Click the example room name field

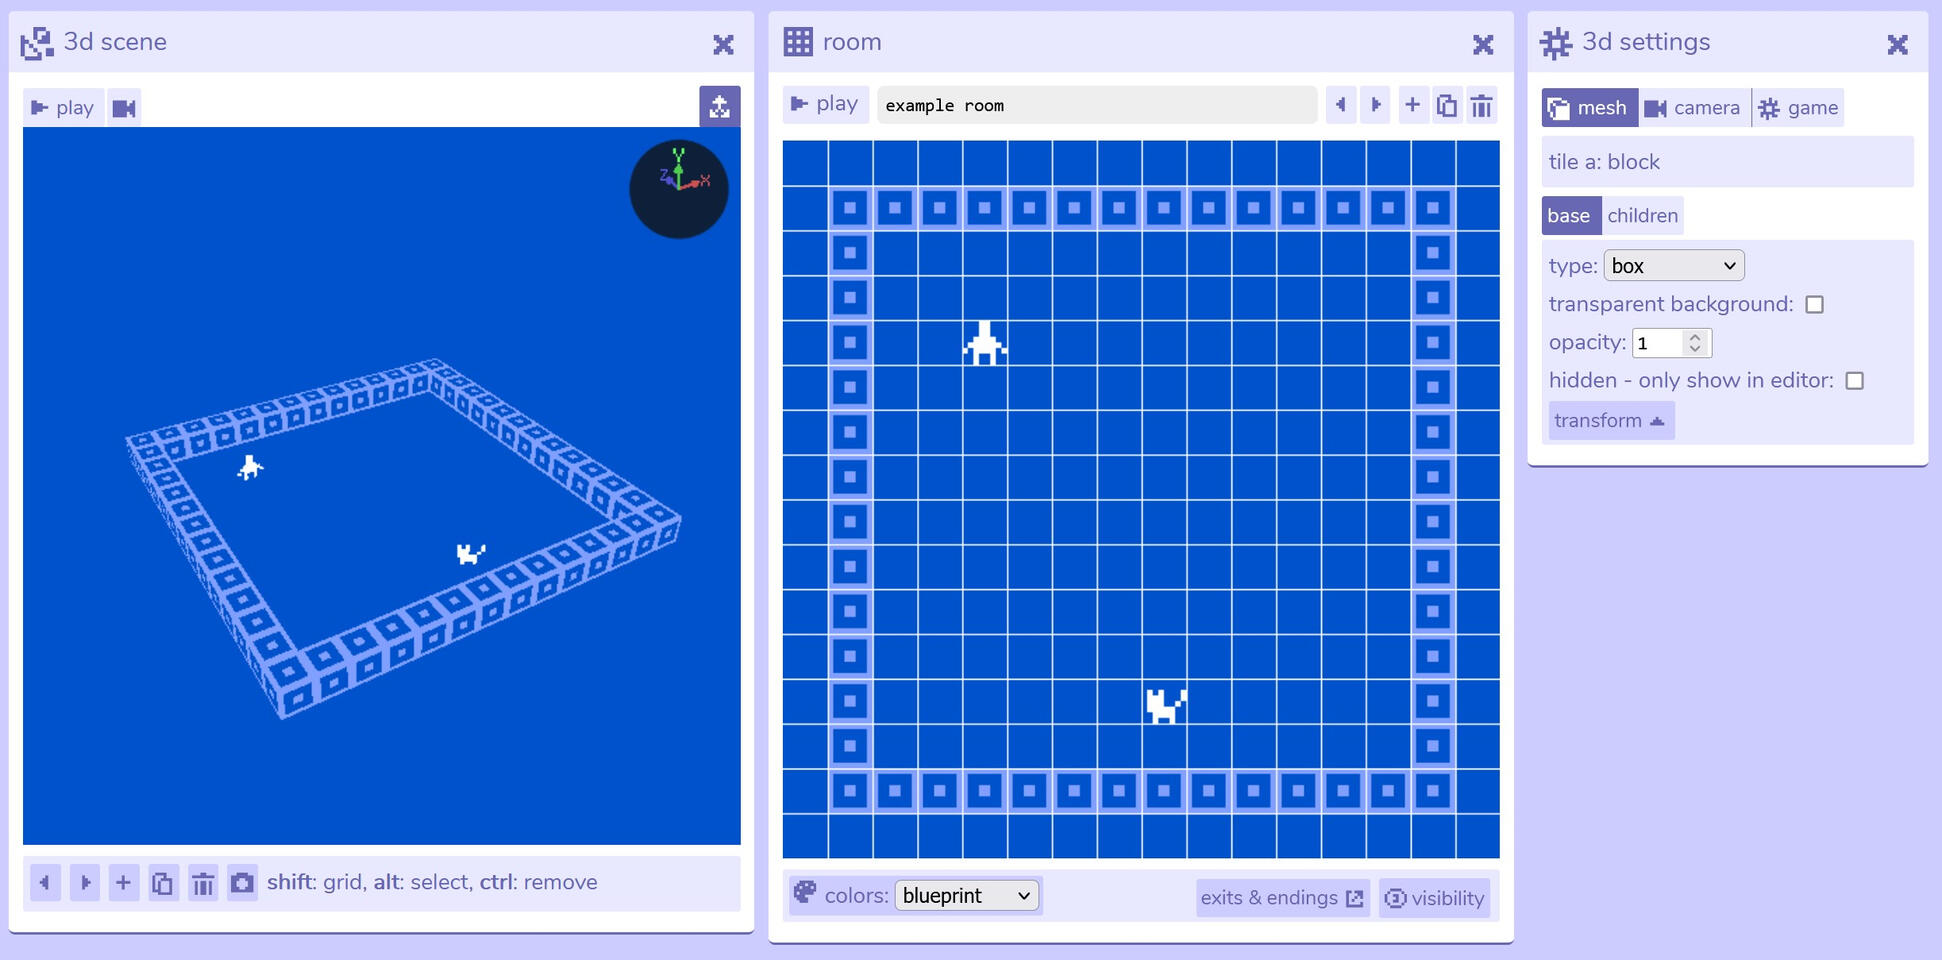[1096, 104]
